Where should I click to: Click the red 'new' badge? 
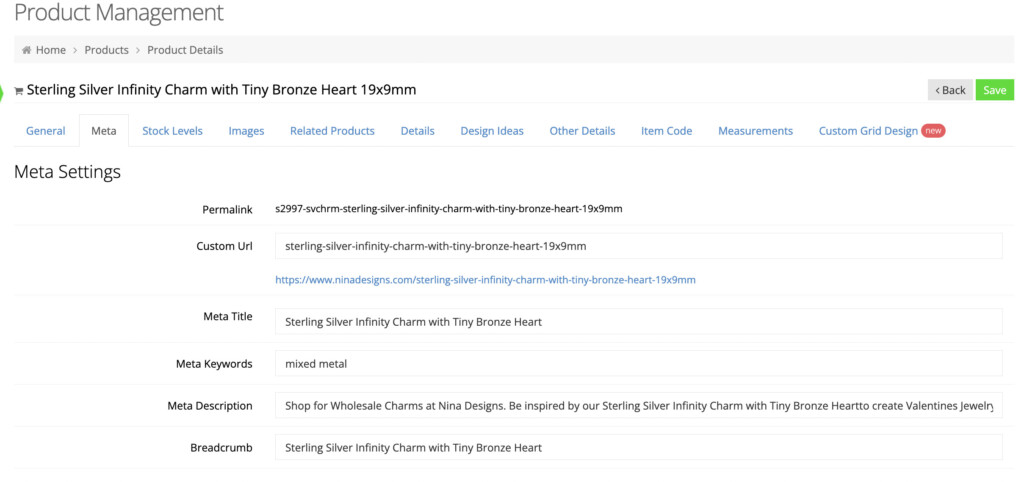933,131
